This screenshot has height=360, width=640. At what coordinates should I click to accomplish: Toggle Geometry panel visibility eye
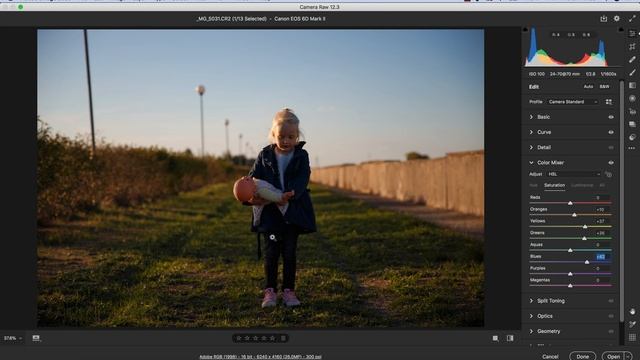(611, 331)
